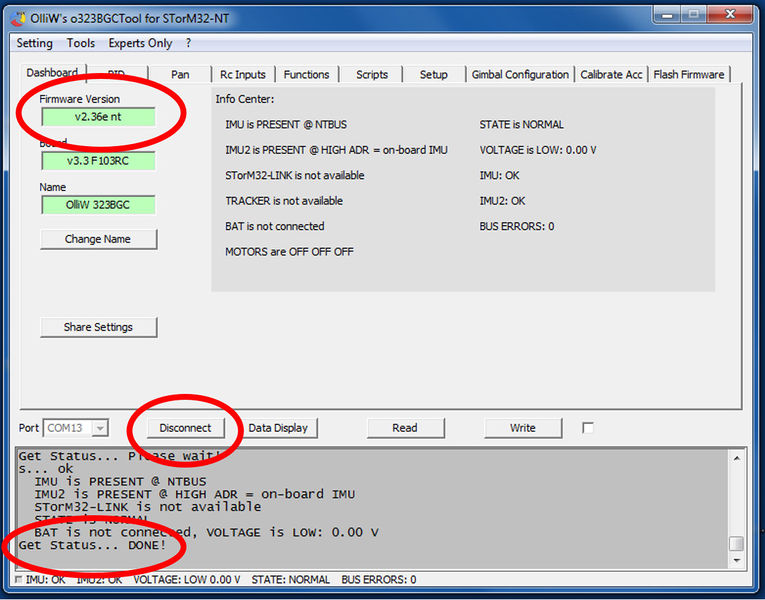Switch to the Gimbal Configuration tab
Viewport: 765px width, 600px height.
tap(520, 75)
